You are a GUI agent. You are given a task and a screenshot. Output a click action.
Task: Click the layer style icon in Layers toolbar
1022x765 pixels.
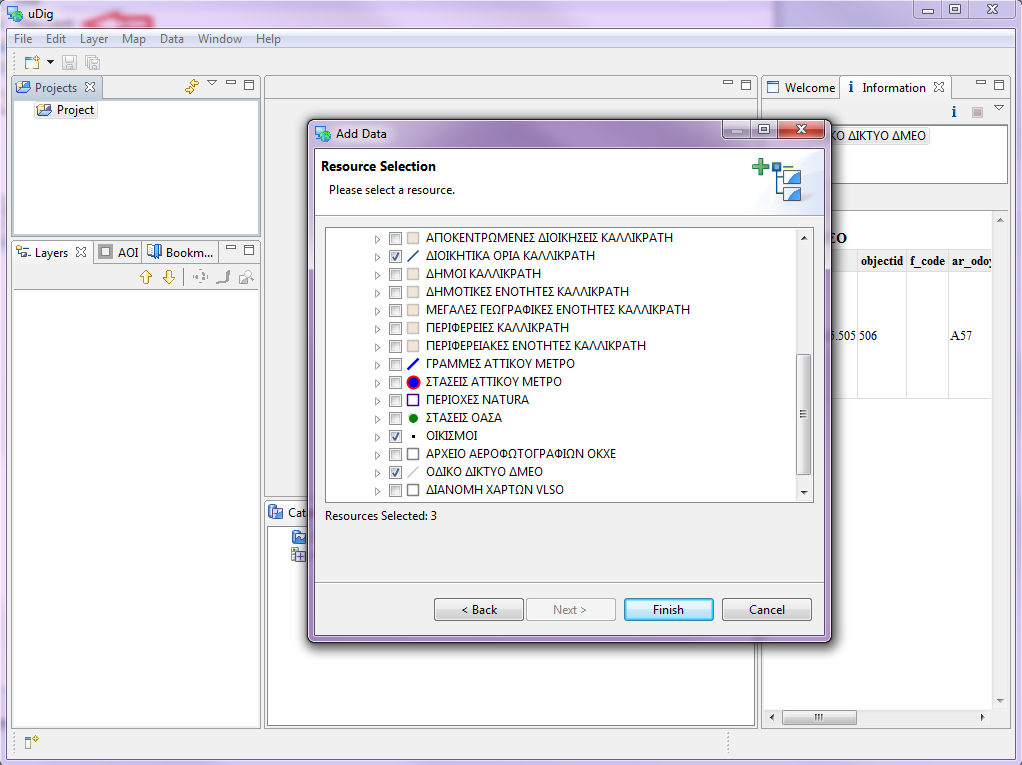pos(223,278)
